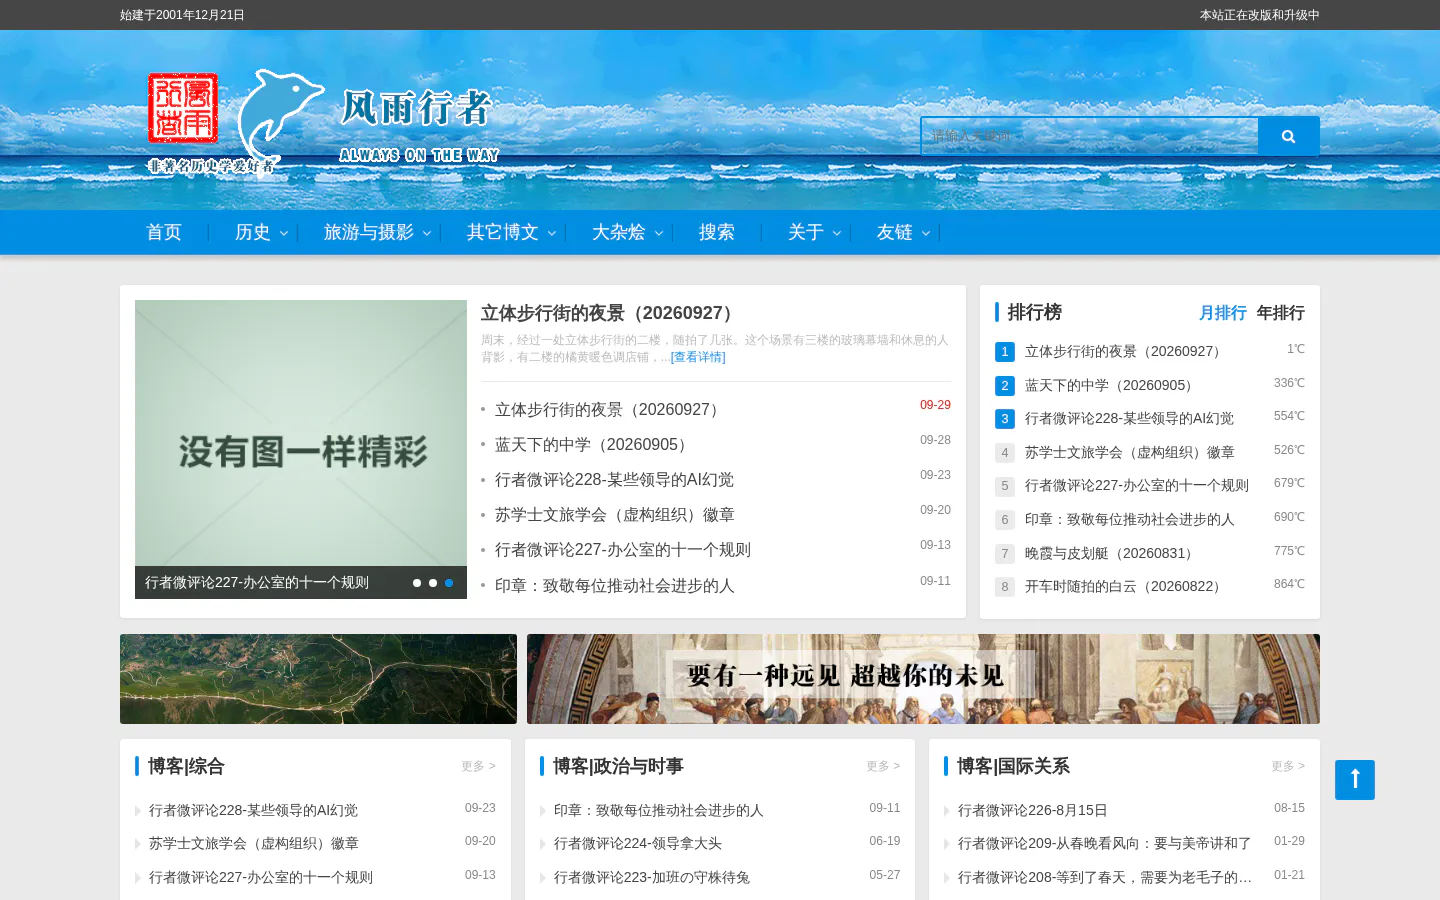Click the red seal logo
Screen dimensions: 1440x900
[183, 108]
